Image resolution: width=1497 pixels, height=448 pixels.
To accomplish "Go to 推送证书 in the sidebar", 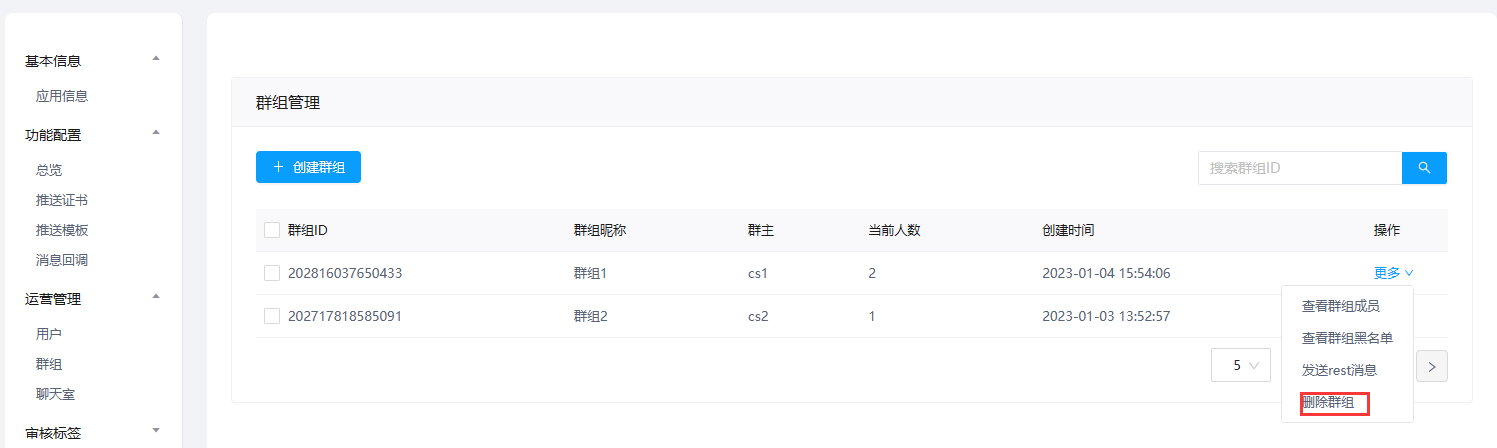I will 62,200.
